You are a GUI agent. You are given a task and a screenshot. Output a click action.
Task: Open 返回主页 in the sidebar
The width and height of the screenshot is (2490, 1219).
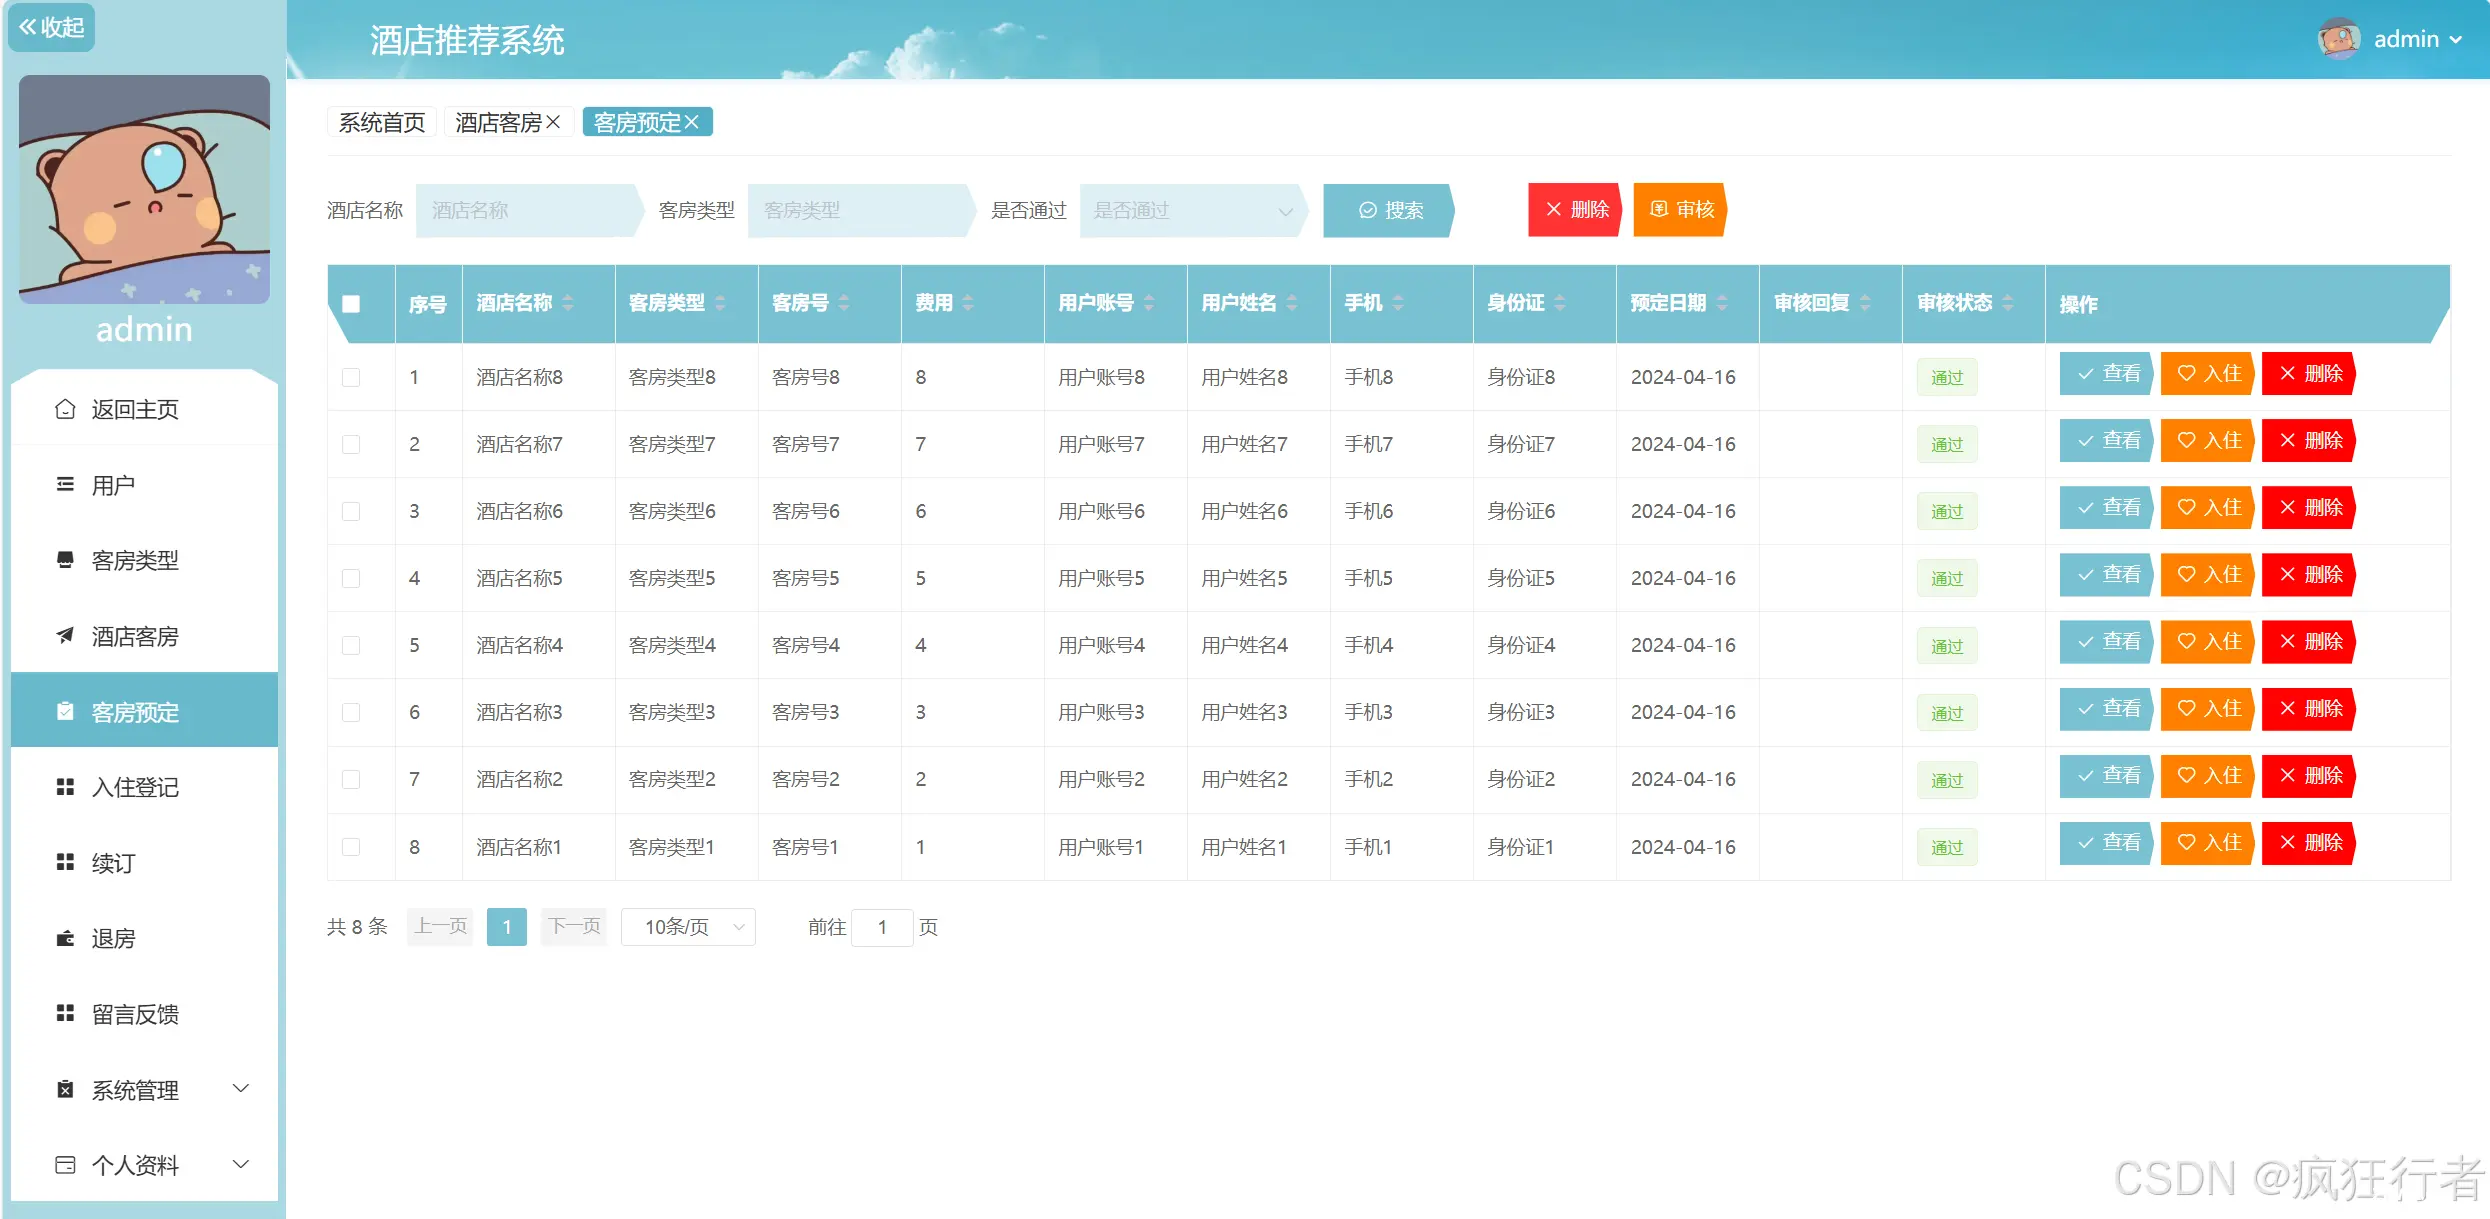pos(144,409)
